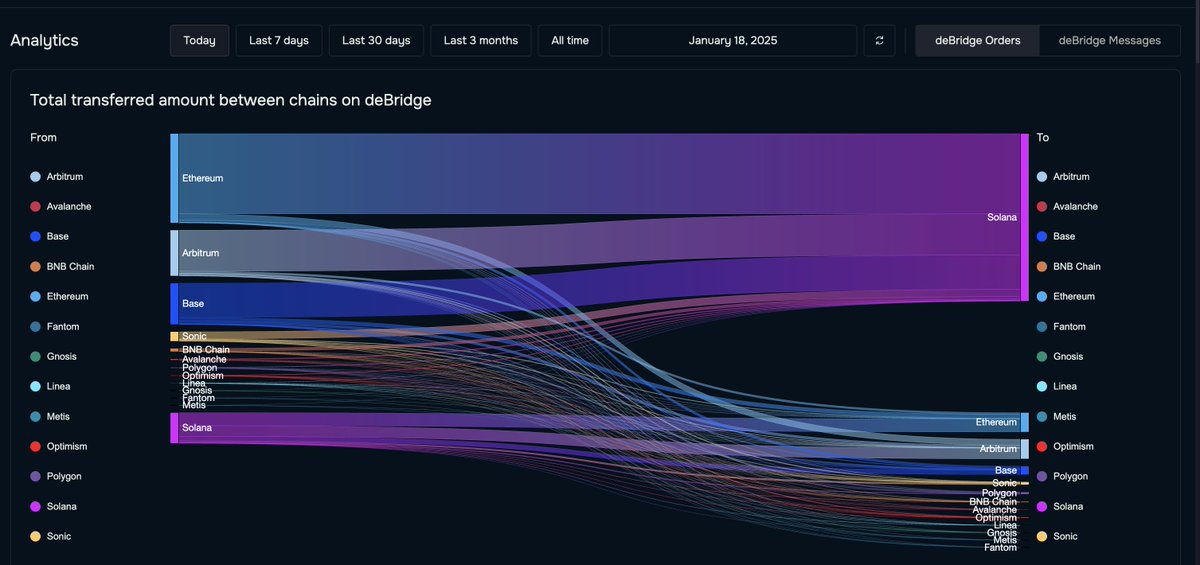Click Optimism in From legend
This screenshot has width=1200, height=565.
(59, 447)
